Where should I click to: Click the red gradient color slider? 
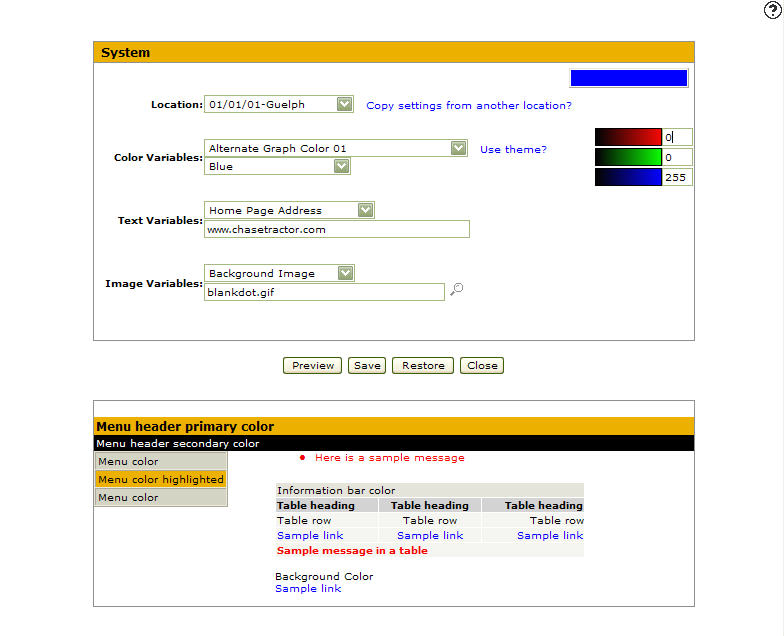[628, 137]
